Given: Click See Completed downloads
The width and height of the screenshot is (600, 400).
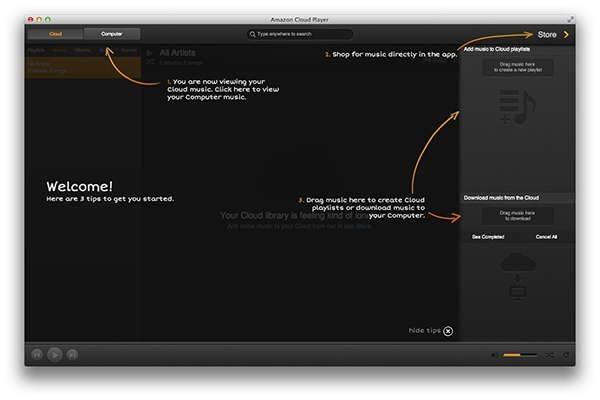Looking at the screenshot, I should [x=488, y=237].
